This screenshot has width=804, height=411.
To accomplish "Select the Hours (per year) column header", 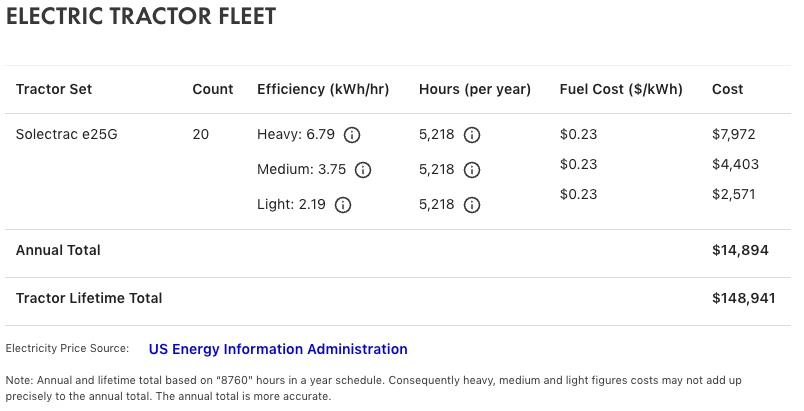I will click(x=475, y=89).
